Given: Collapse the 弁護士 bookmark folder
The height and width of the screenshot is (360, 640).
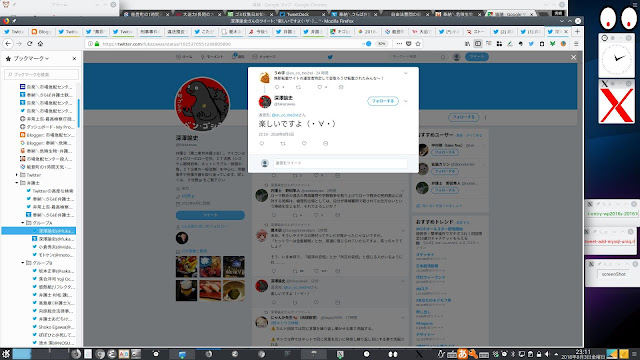Looking at the screenshot, I should click(17, 183).
